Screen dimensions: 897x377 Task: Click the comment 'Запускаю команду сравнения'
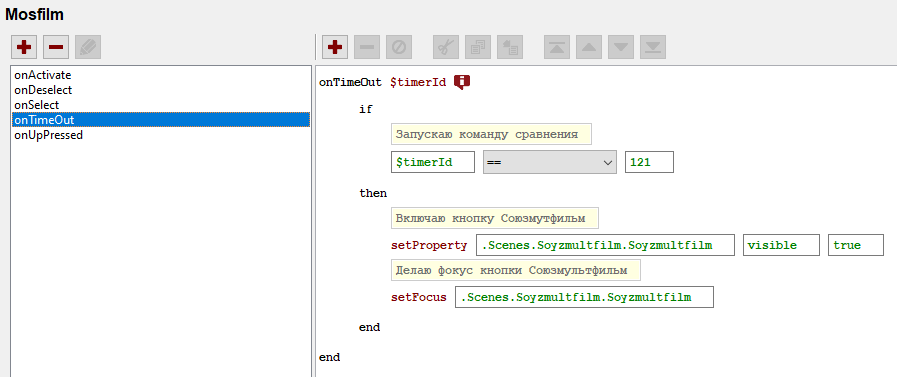[491, 135]
